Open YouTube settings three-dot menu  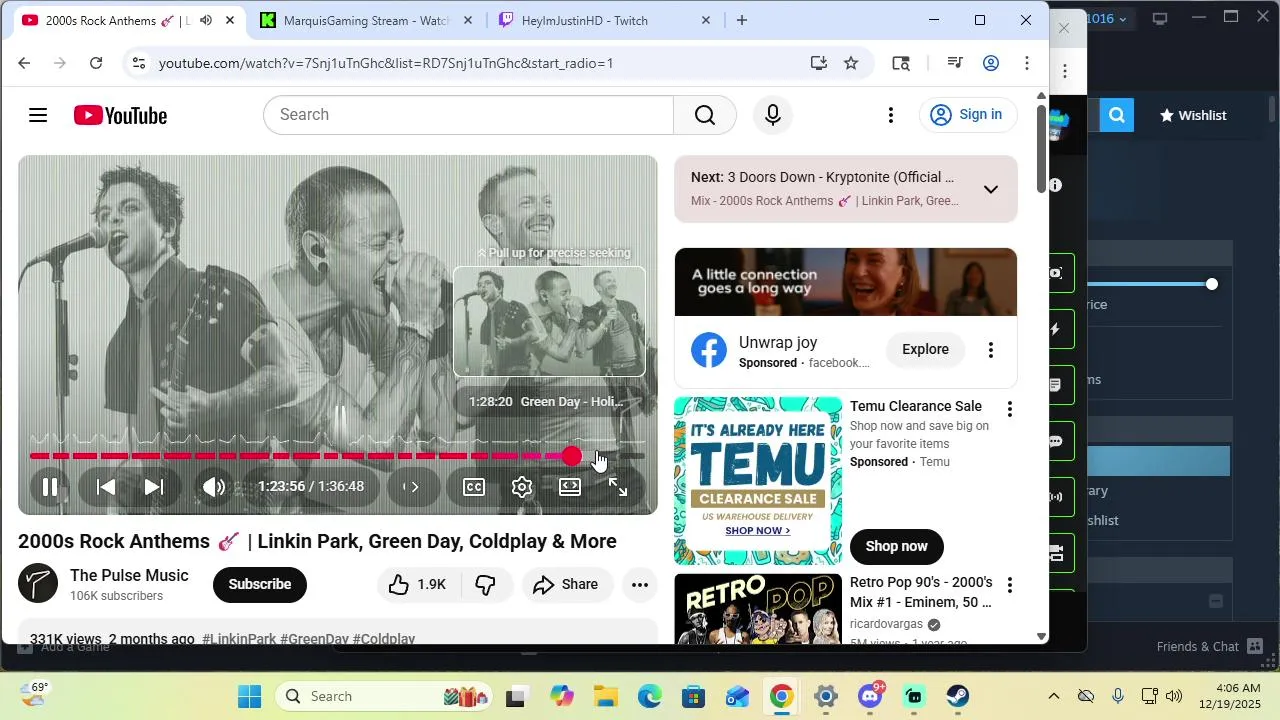click(891, 115)
